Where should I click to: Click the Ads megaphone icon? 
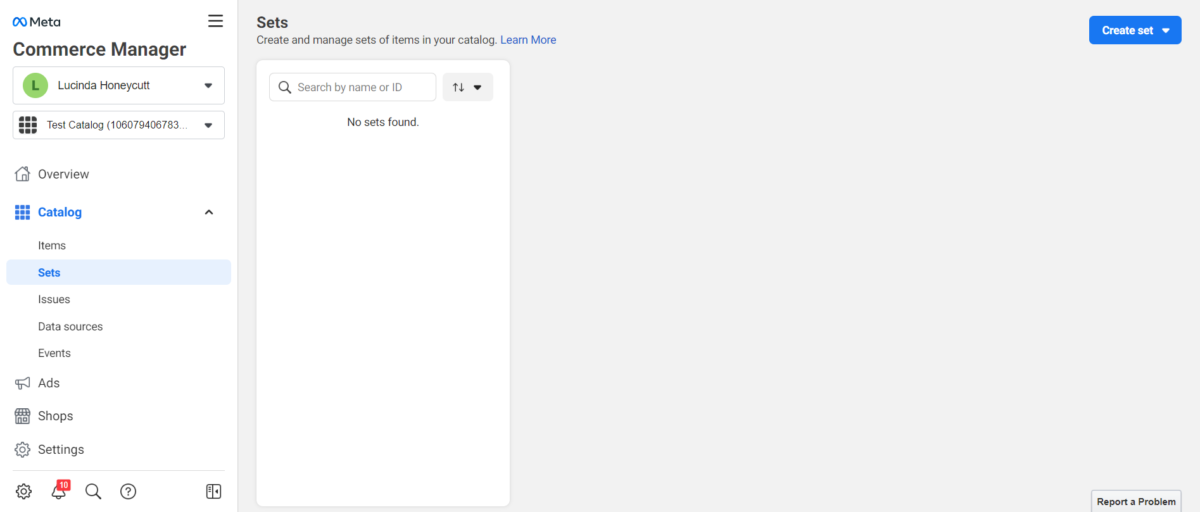point(22,383)
